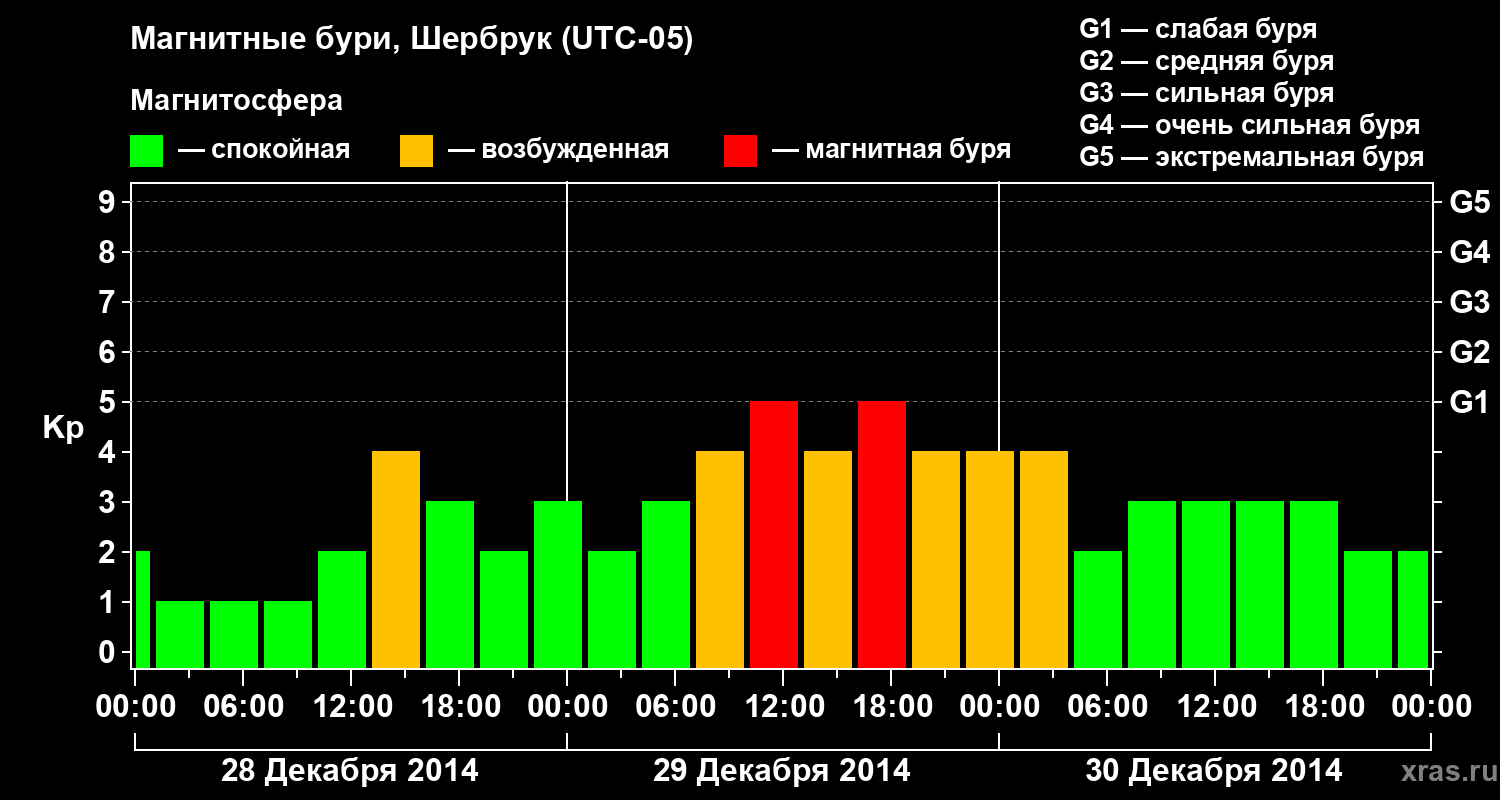
Task: Click the Kp axis label
Action: 63,428
